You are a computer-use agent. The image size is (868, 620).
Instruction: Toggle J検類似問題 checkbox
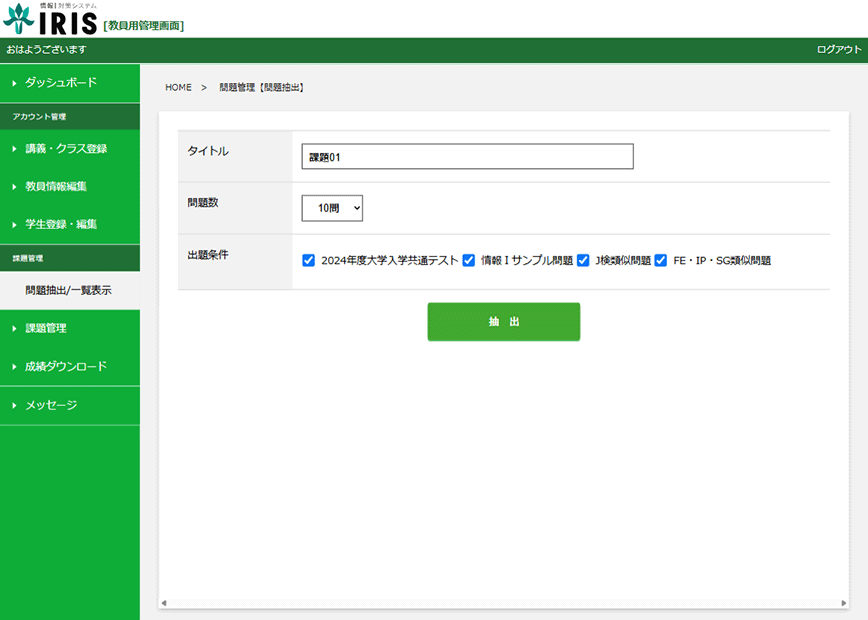pos(583,260)
